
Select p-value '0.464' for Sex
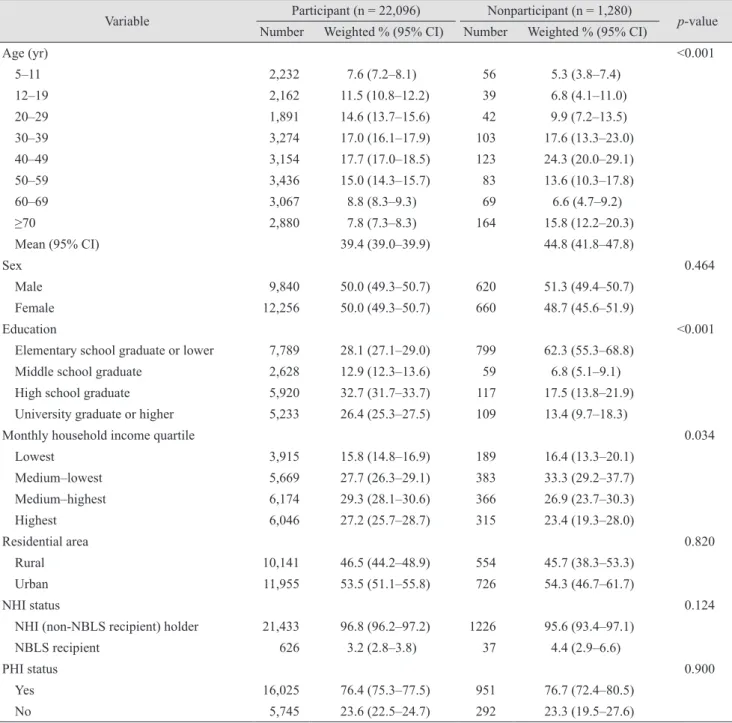pos(699,265)
